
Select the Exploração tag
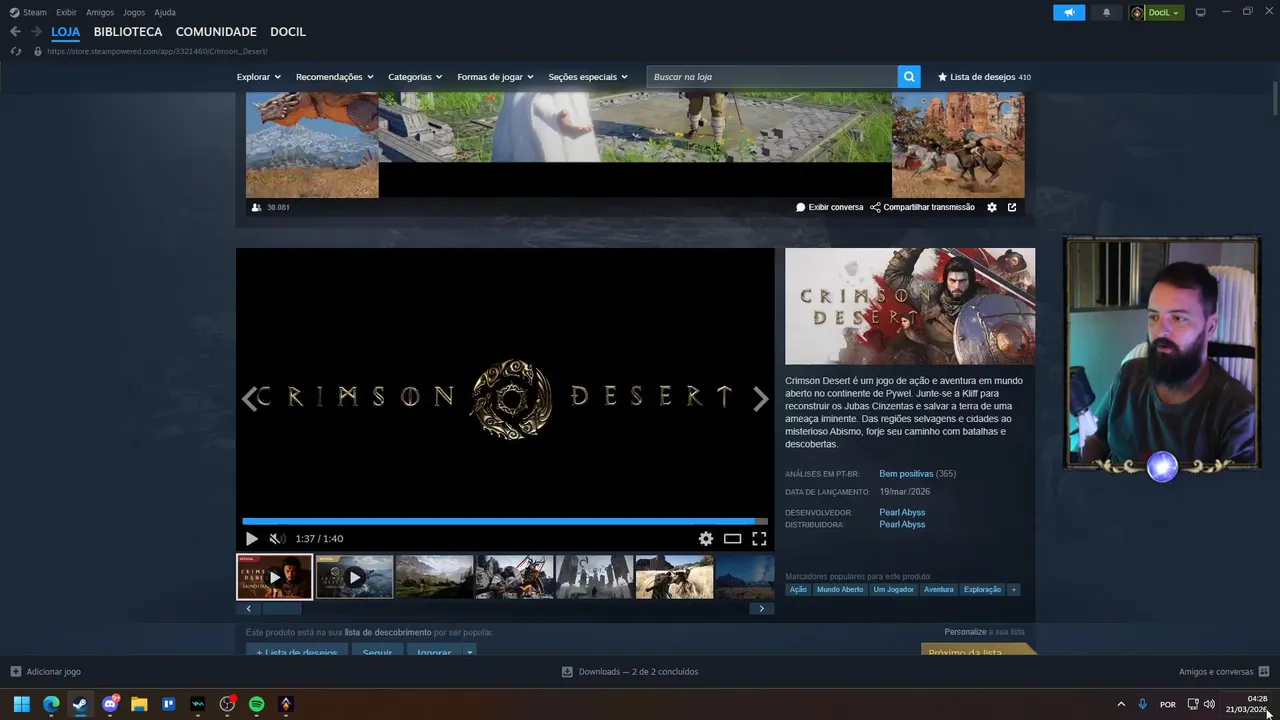pos(982,589)
